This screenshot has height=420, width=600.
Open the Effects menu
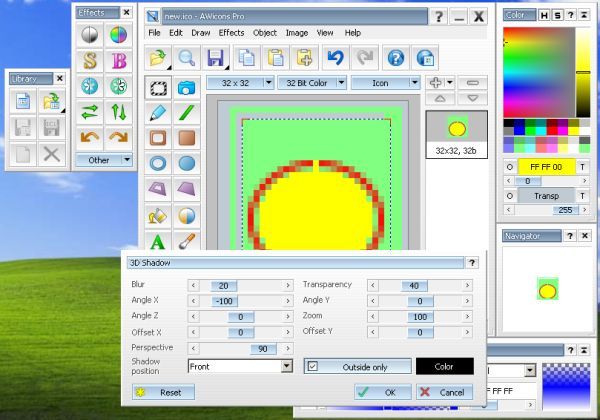[232, 33]
